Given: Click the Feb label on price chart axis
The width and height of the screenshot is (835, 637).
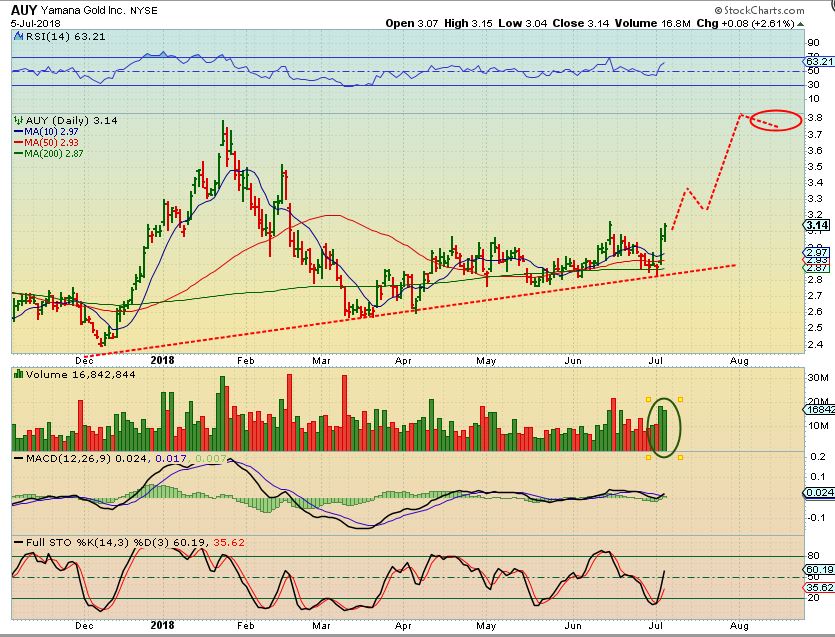Looking at the screenshot, I should (x=245, y=361).
